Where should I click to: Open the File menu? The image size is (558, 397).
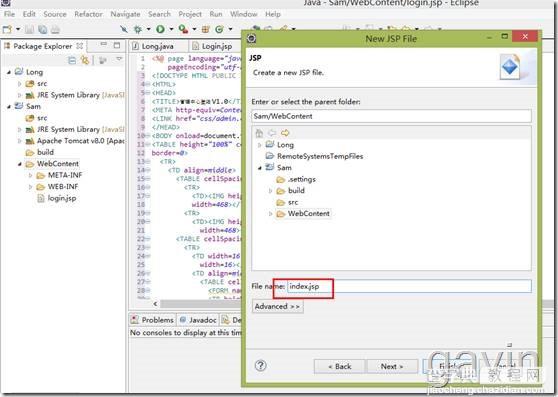click(x=9, y=14)
